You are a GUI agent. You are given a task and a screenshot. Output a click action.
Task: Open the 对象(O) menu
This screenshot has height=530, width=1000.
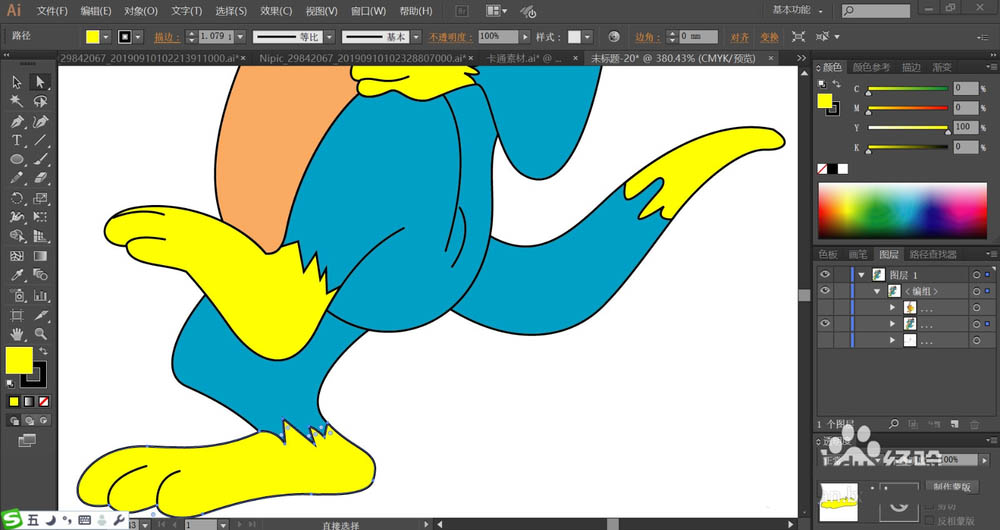point(141,11)
